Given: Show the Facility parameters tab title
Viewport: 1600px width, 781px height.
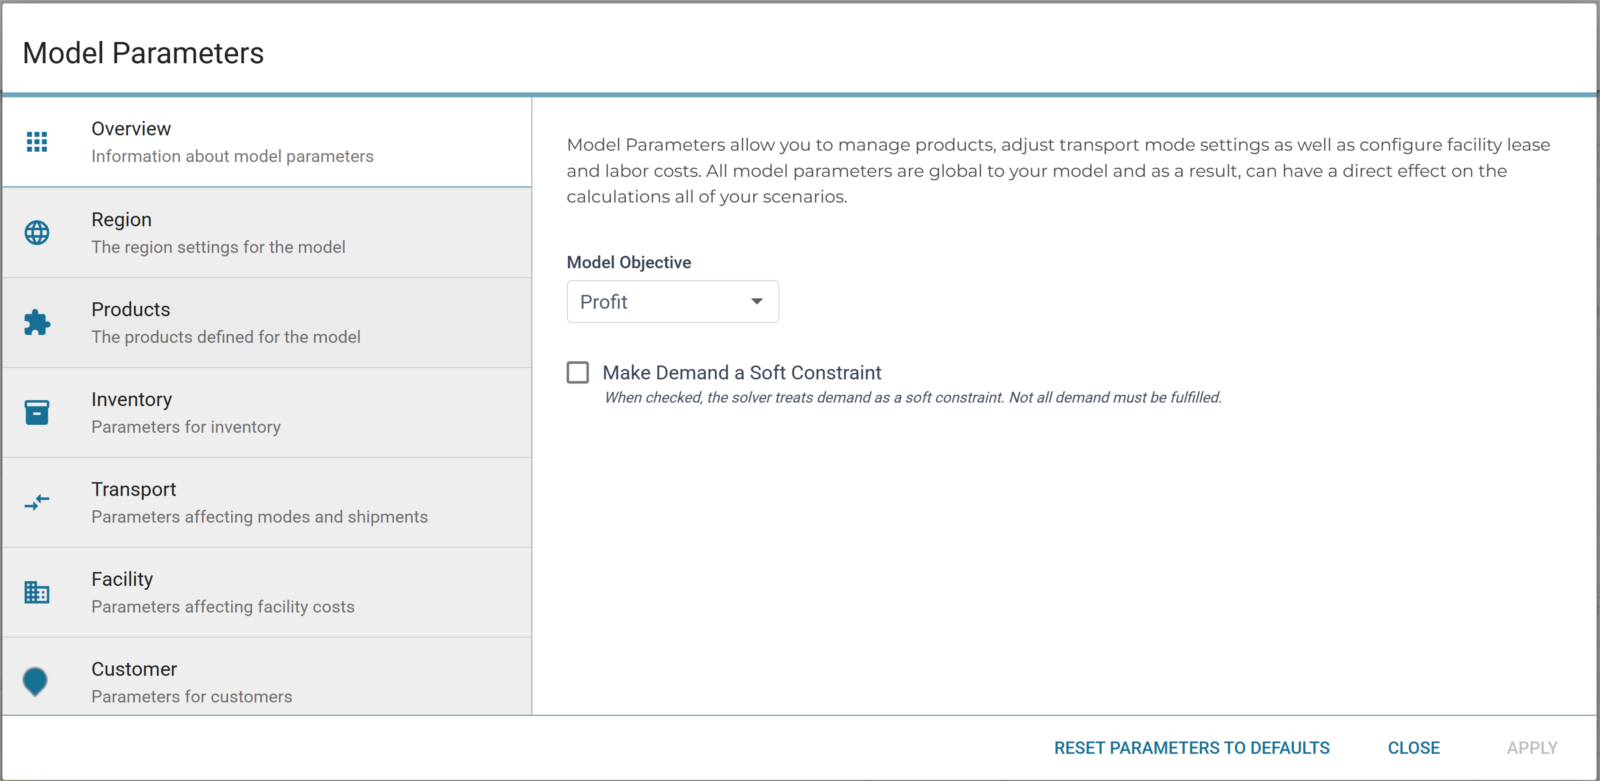Looking at the screenshot, I should point(122,580).
